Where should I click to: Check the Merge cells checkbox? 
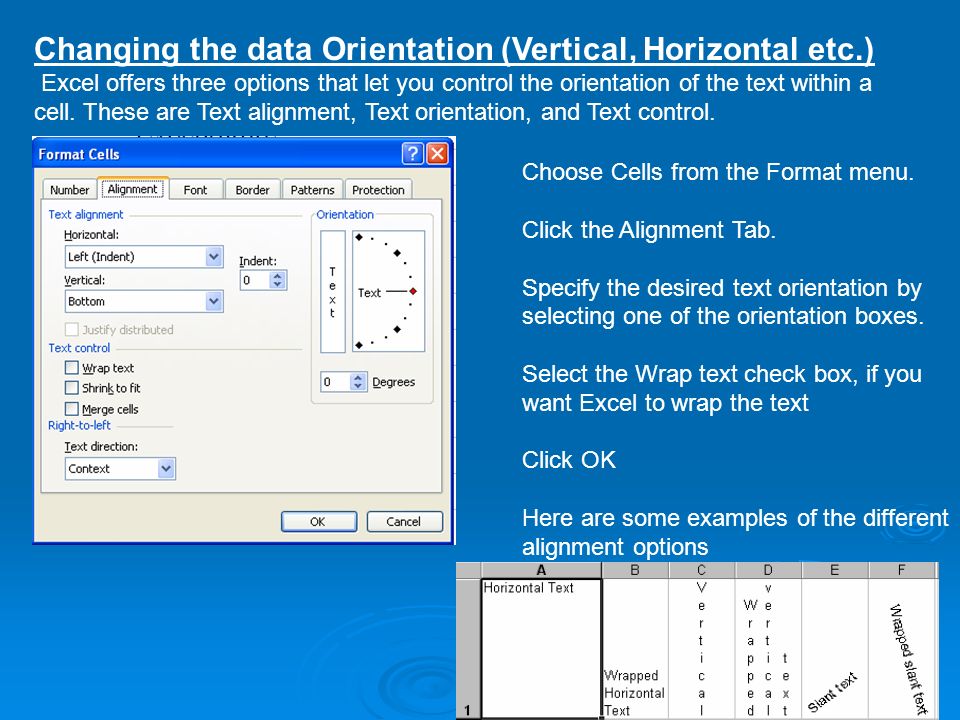(x=72, y=408)
